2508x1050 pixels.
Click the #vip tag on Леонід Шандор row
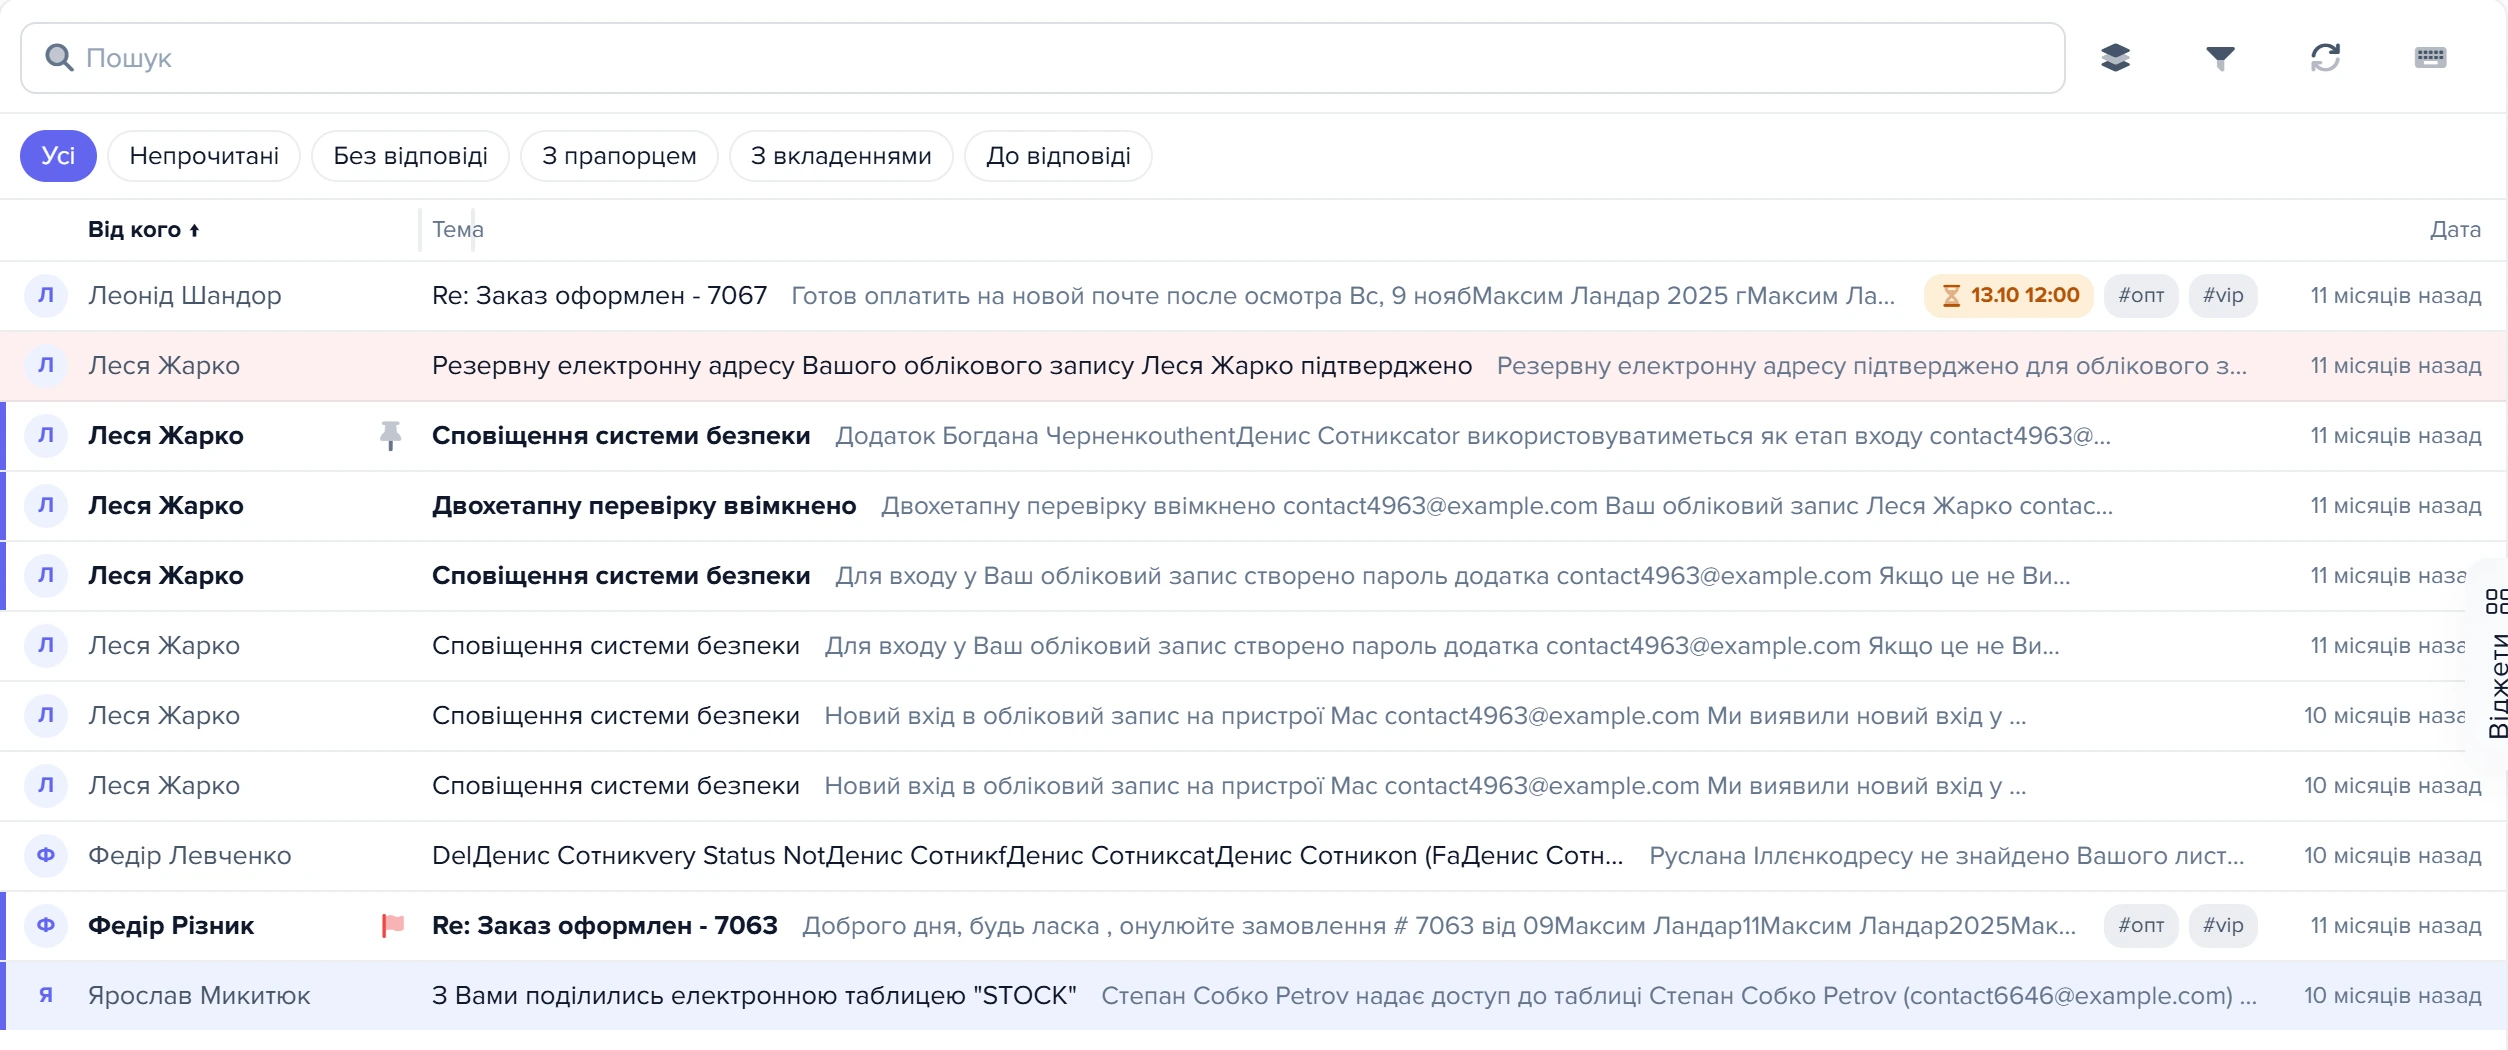(2223, 296)
